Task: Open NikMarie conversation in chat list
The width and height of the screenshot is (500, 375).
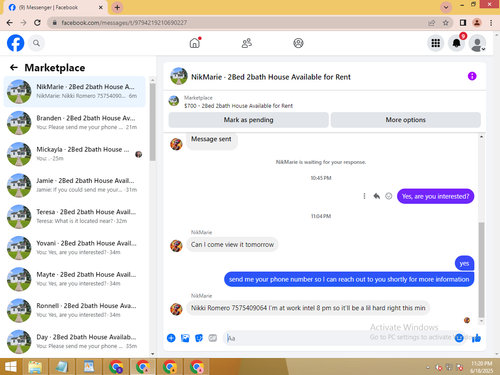Action: [74, 91]
